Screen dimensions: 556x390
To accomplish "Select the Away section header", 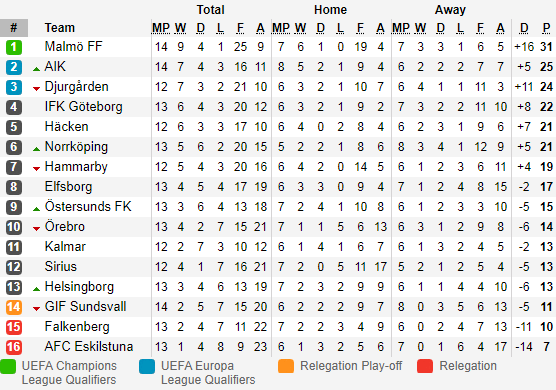I will click(x=450, y=10).
